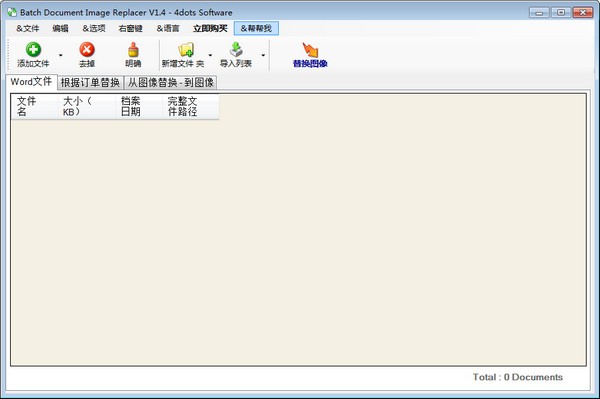Sort by the 档案日期 column header
The height and width of the screenshot is (399, 600).
click(139, 106)
